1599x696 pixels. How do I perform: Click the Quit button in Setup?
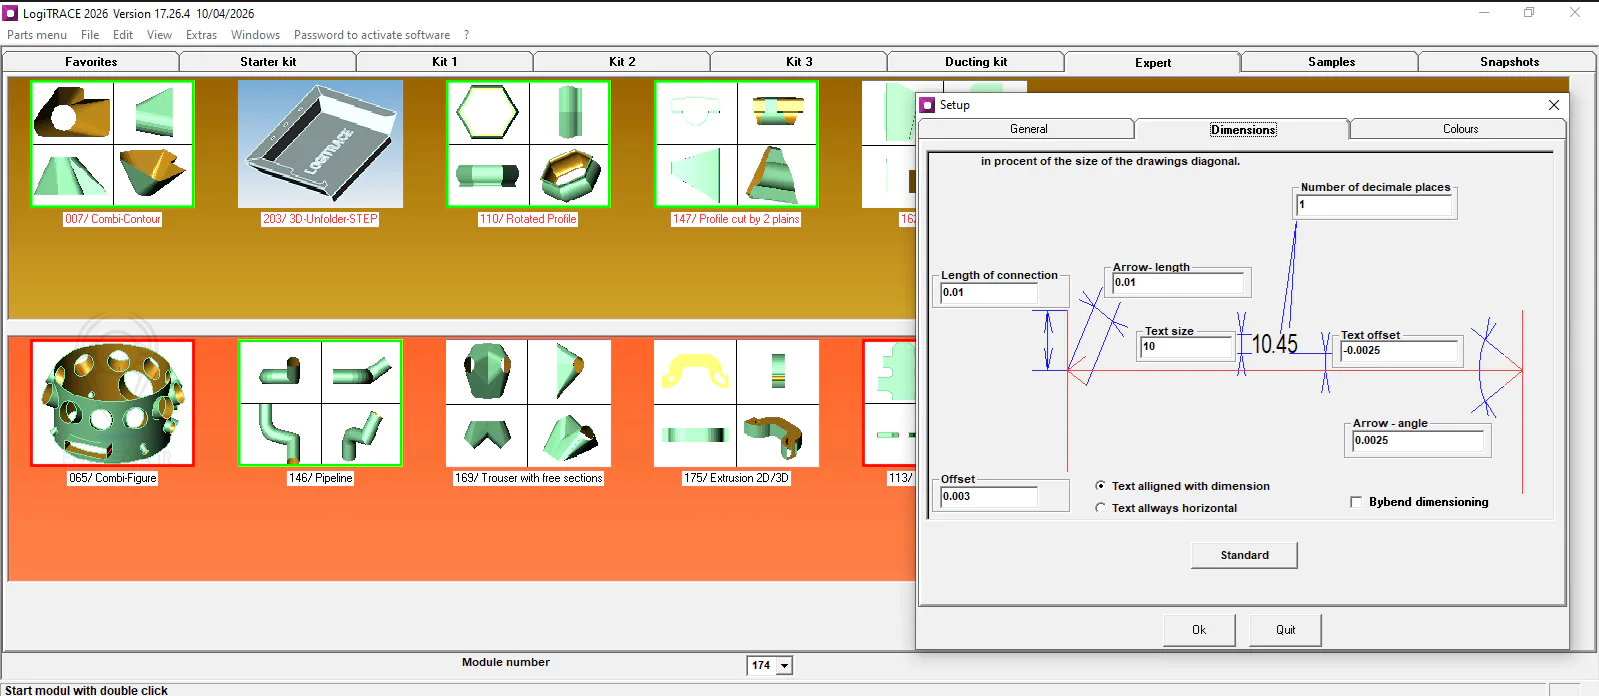tap(1285, 630)
